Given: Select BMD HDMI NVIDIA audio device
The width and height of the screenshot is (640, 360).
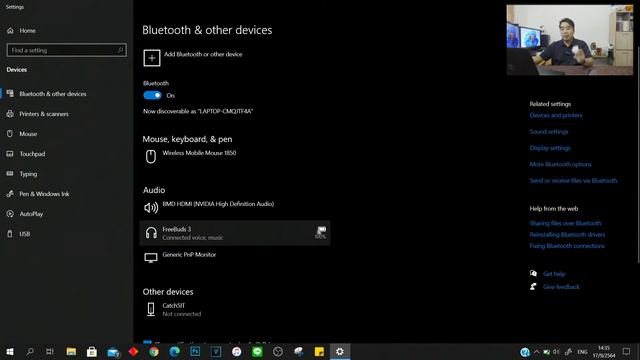Looking at the screenshot, I should (235, 207).
